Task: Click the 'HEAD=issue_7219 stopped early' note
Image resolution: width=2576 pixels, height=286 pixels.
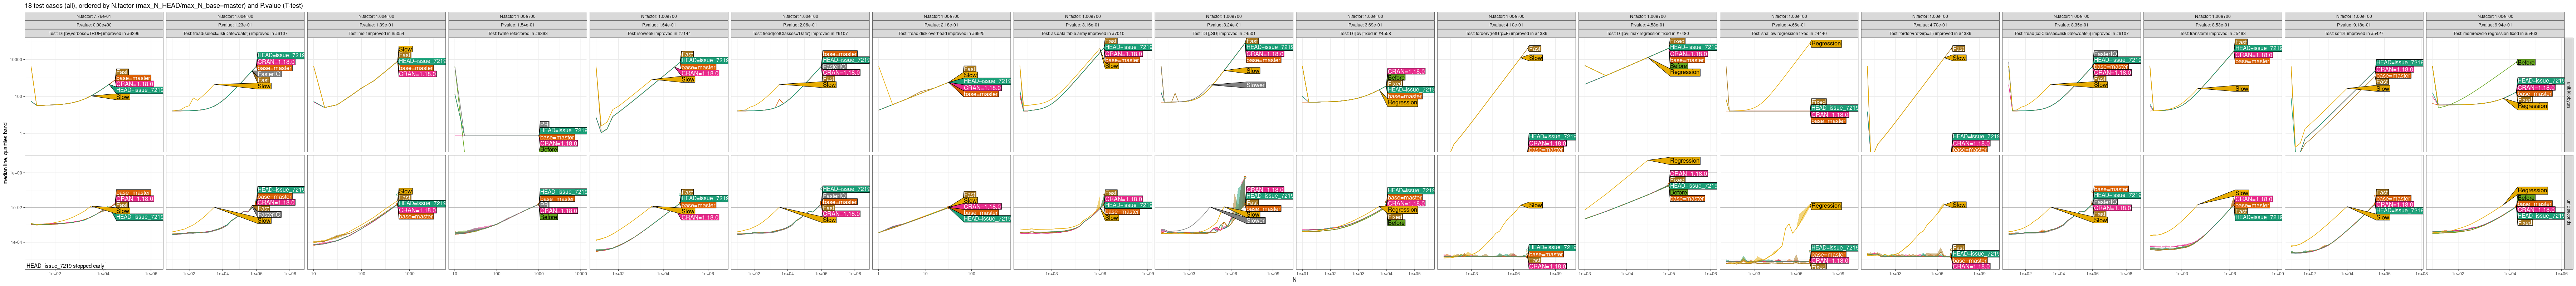Action: click(x=66, y=266)
